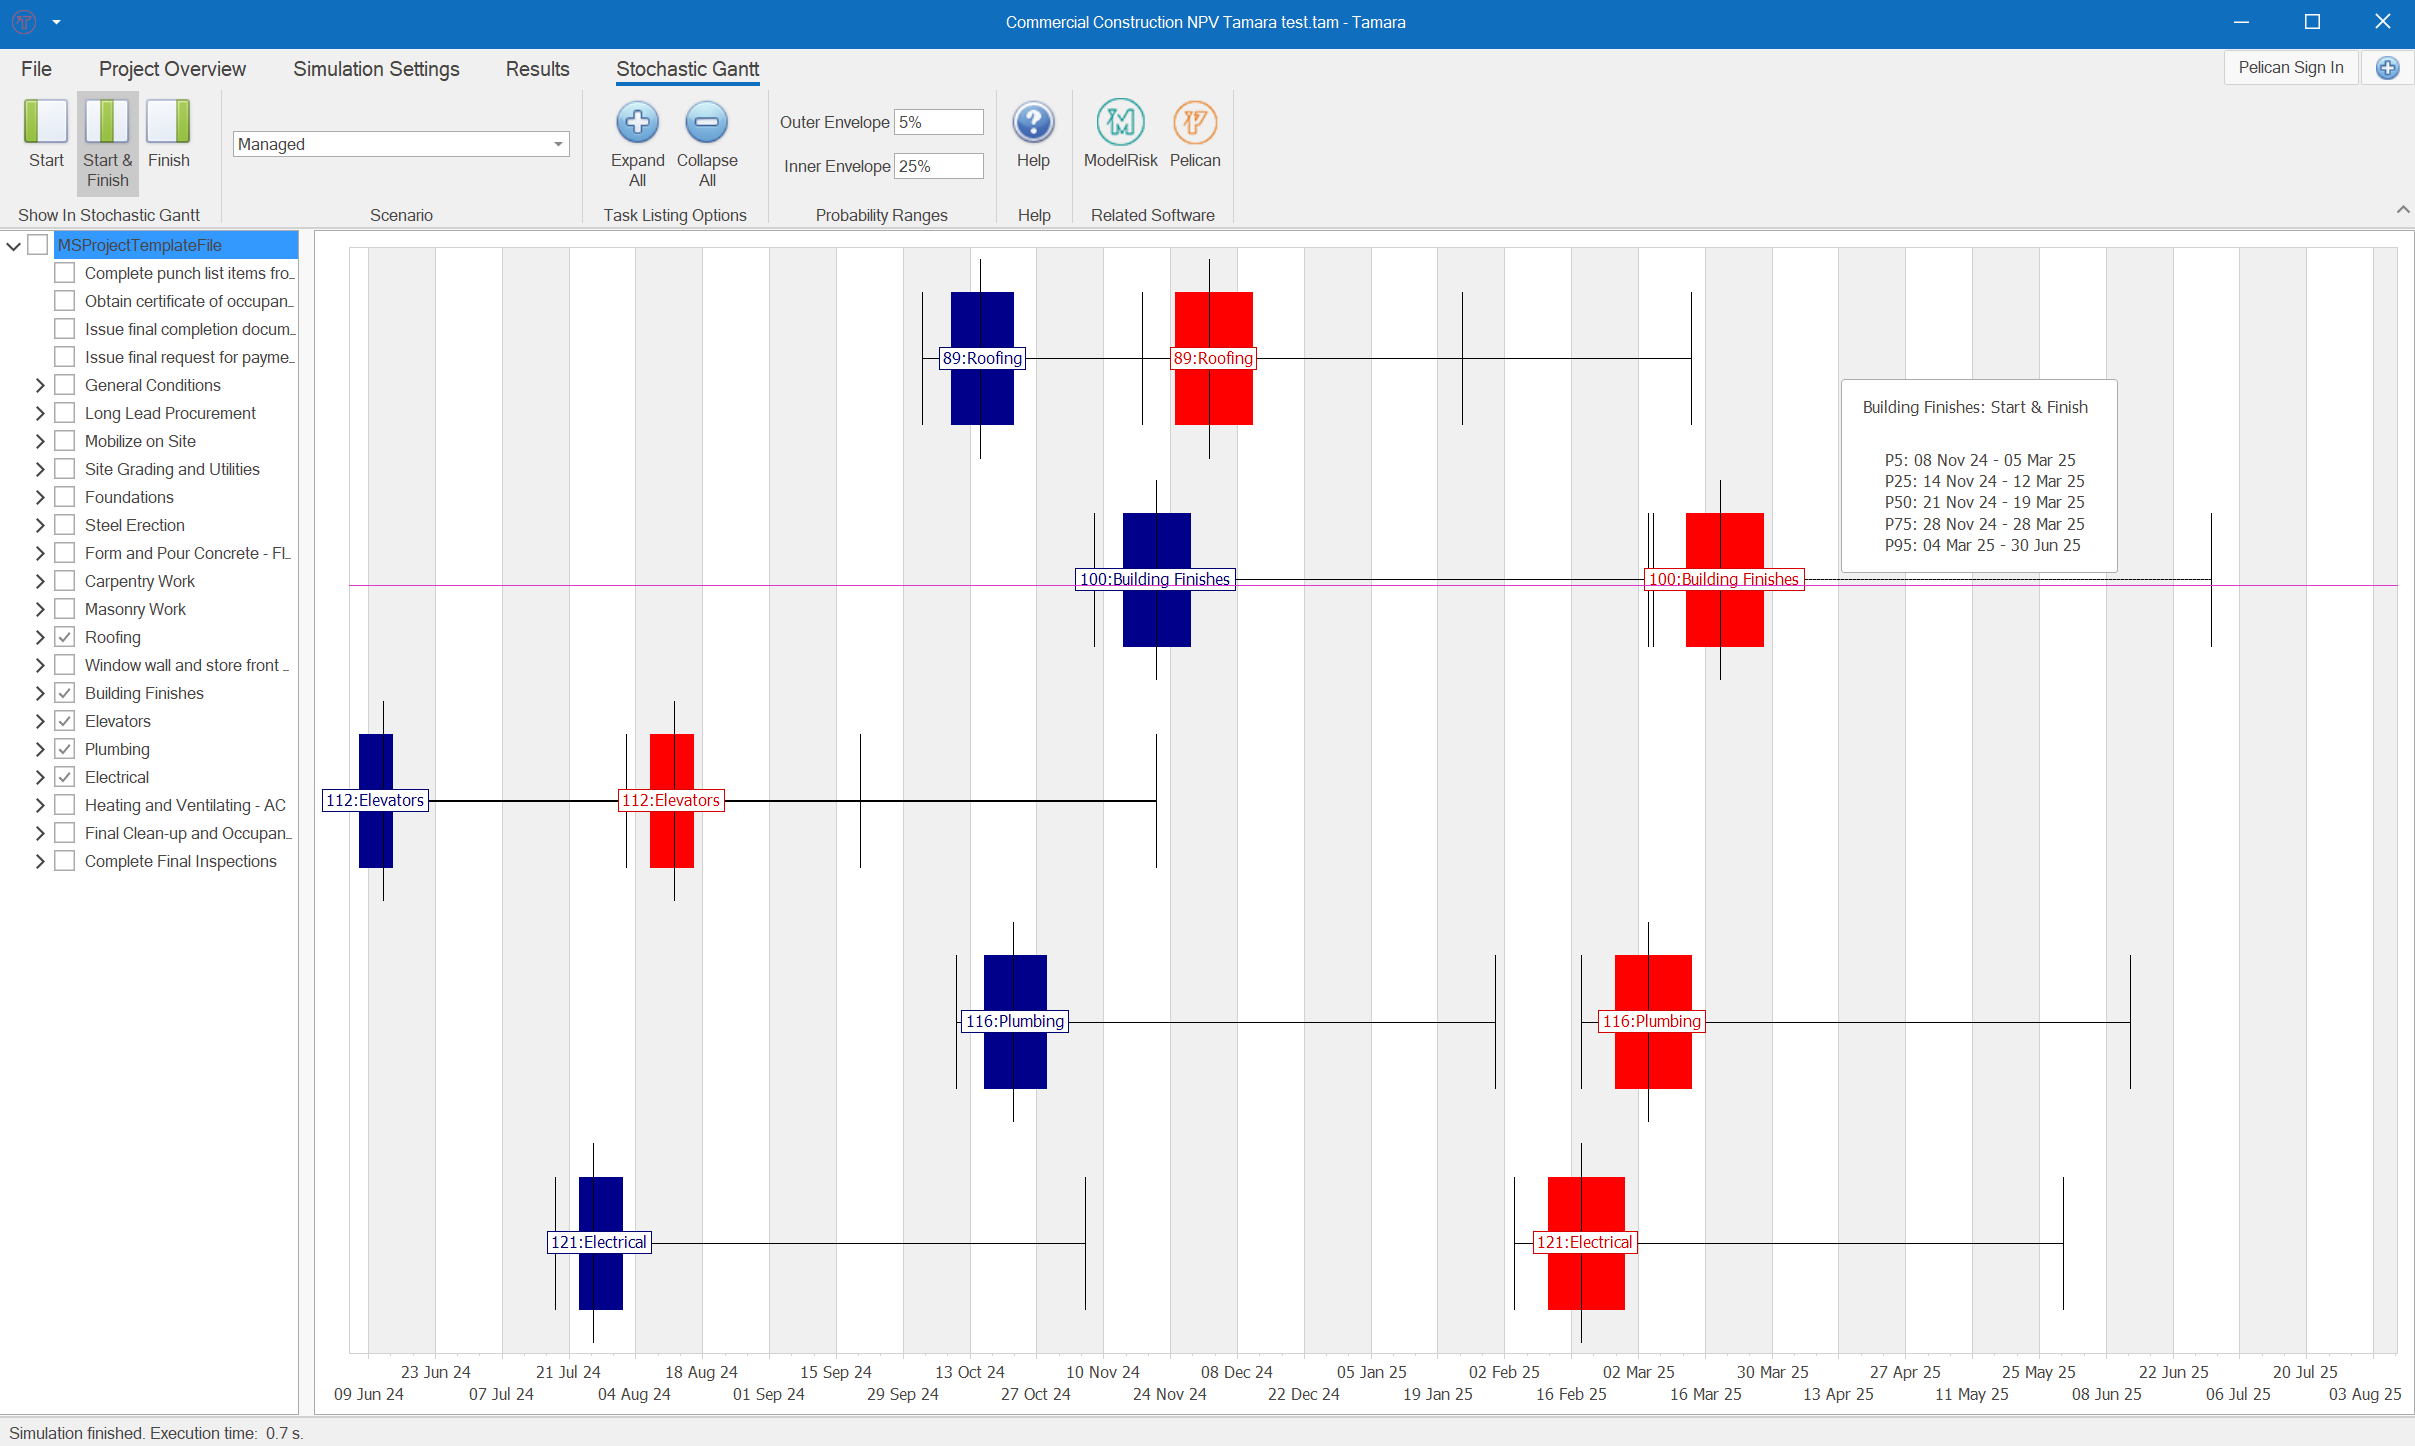Enable the Heating and Ventilating - AC checkbox

pyautogui.click(x=65, y=804)
